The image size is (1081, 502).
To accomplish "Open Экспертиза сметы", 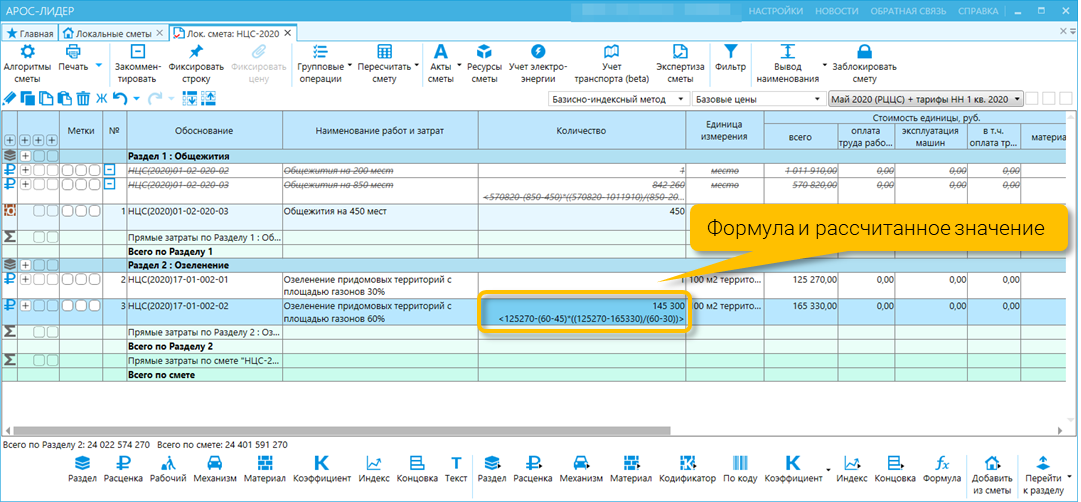I will [x=680, y=63].
